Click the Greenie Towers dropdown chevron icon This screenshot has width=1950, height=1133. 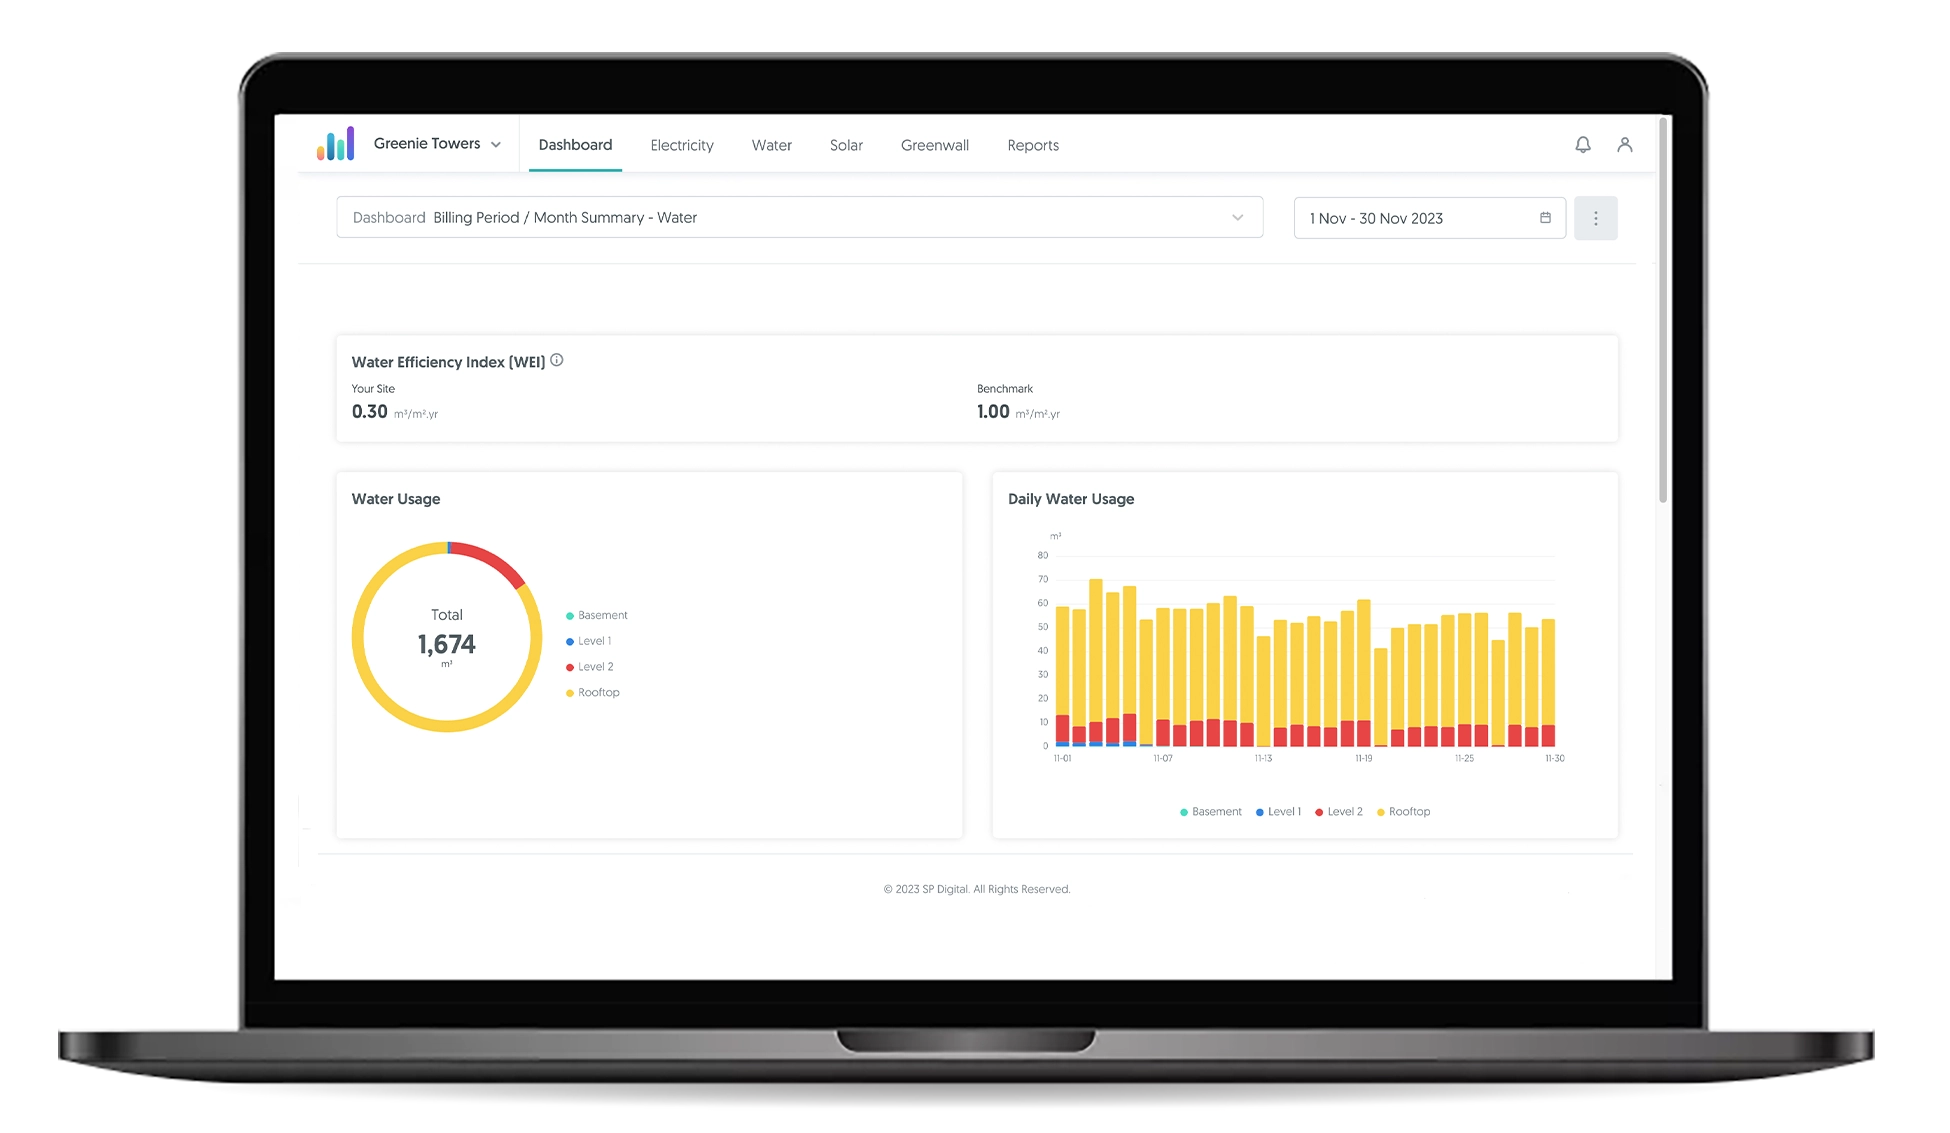[x=498, y=144]
